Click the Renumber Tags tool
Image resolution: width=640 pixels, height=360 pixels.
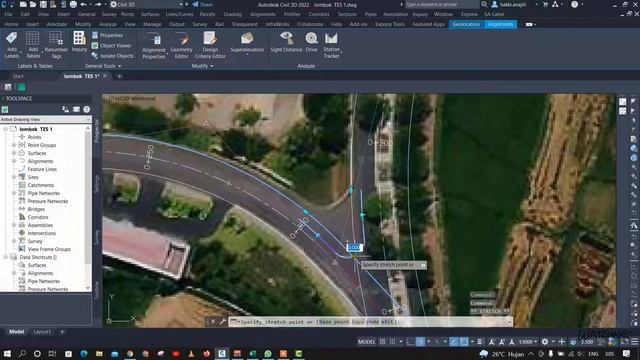click(x=56, y=45)
